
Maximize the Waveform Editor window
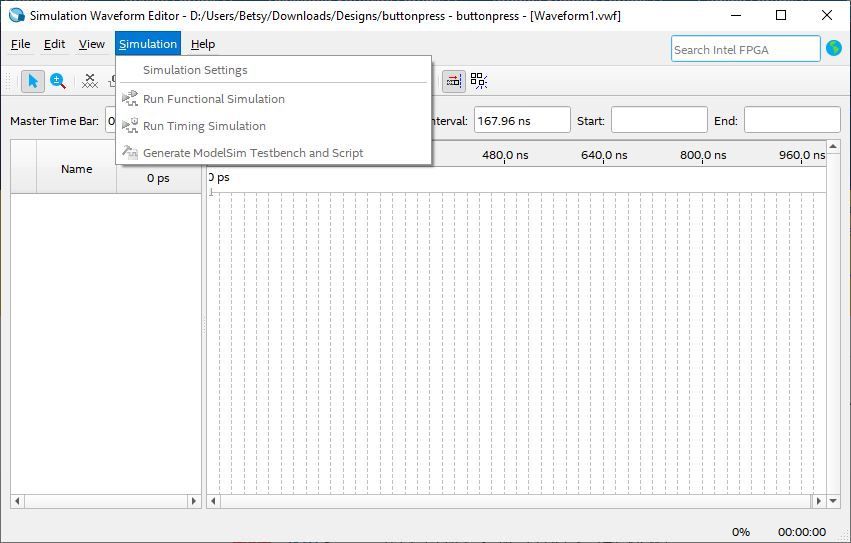click(781, 15)
